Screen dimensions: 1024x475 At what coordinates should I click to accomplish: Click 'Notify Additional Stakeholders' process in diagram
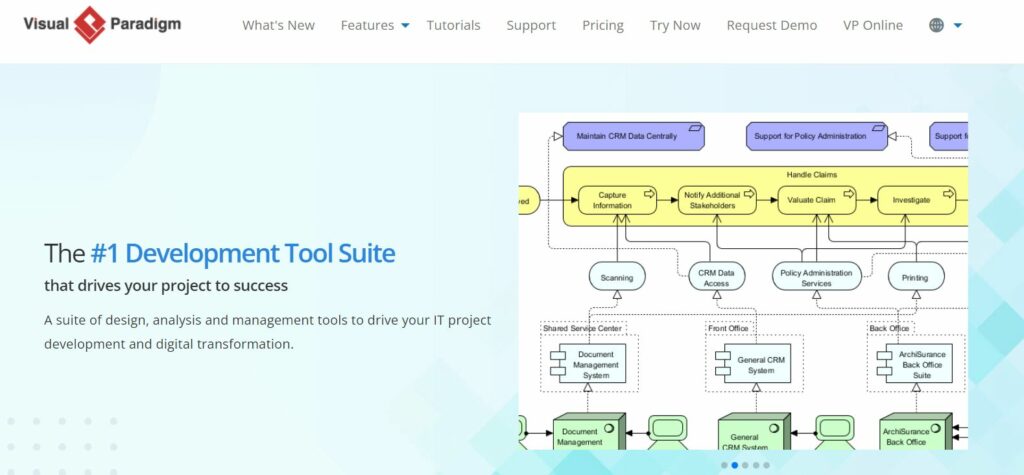[717, 200]
